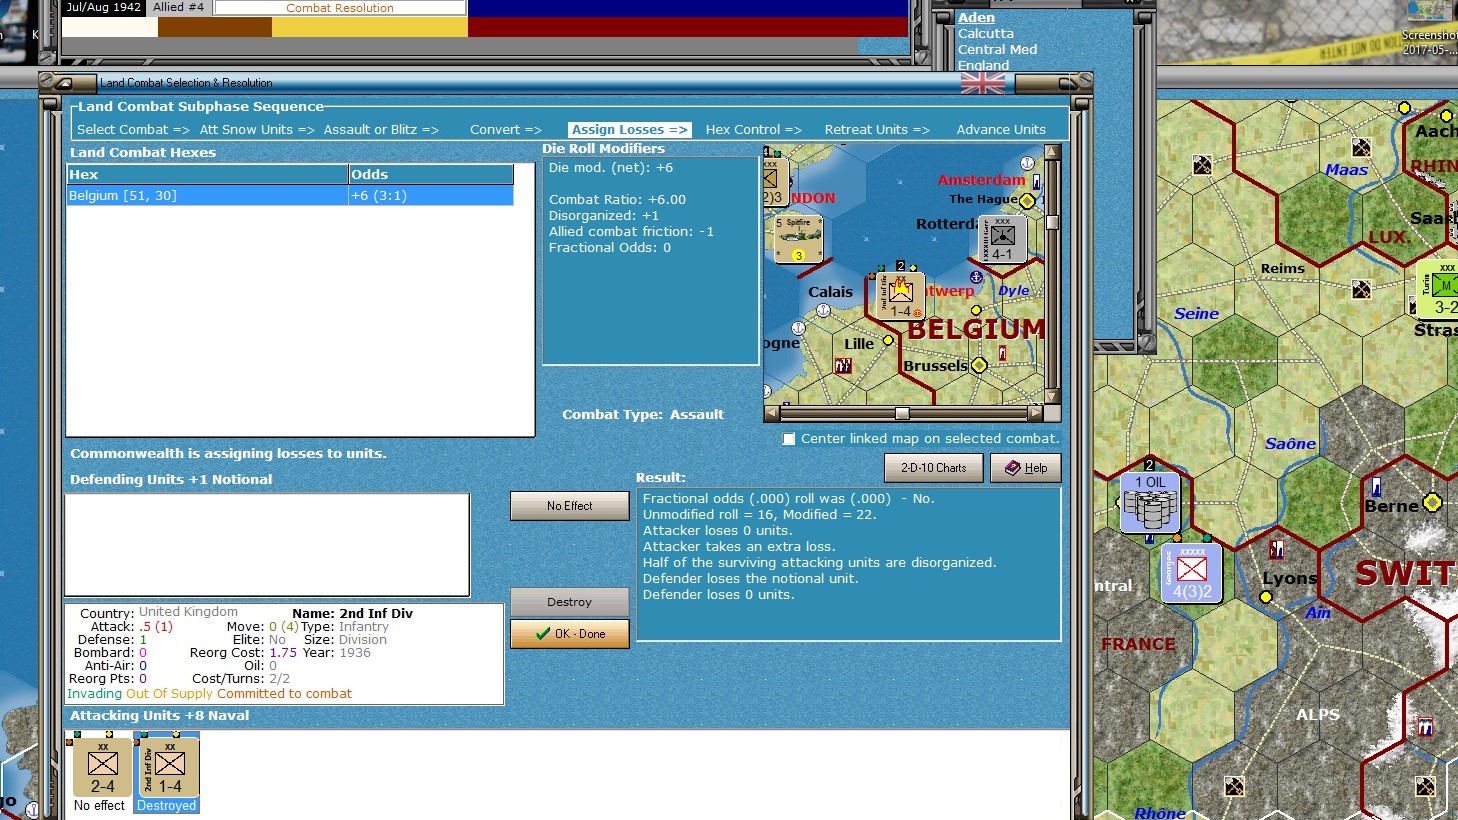Click the Brussels city marker on the mini-map

point(979,366)
